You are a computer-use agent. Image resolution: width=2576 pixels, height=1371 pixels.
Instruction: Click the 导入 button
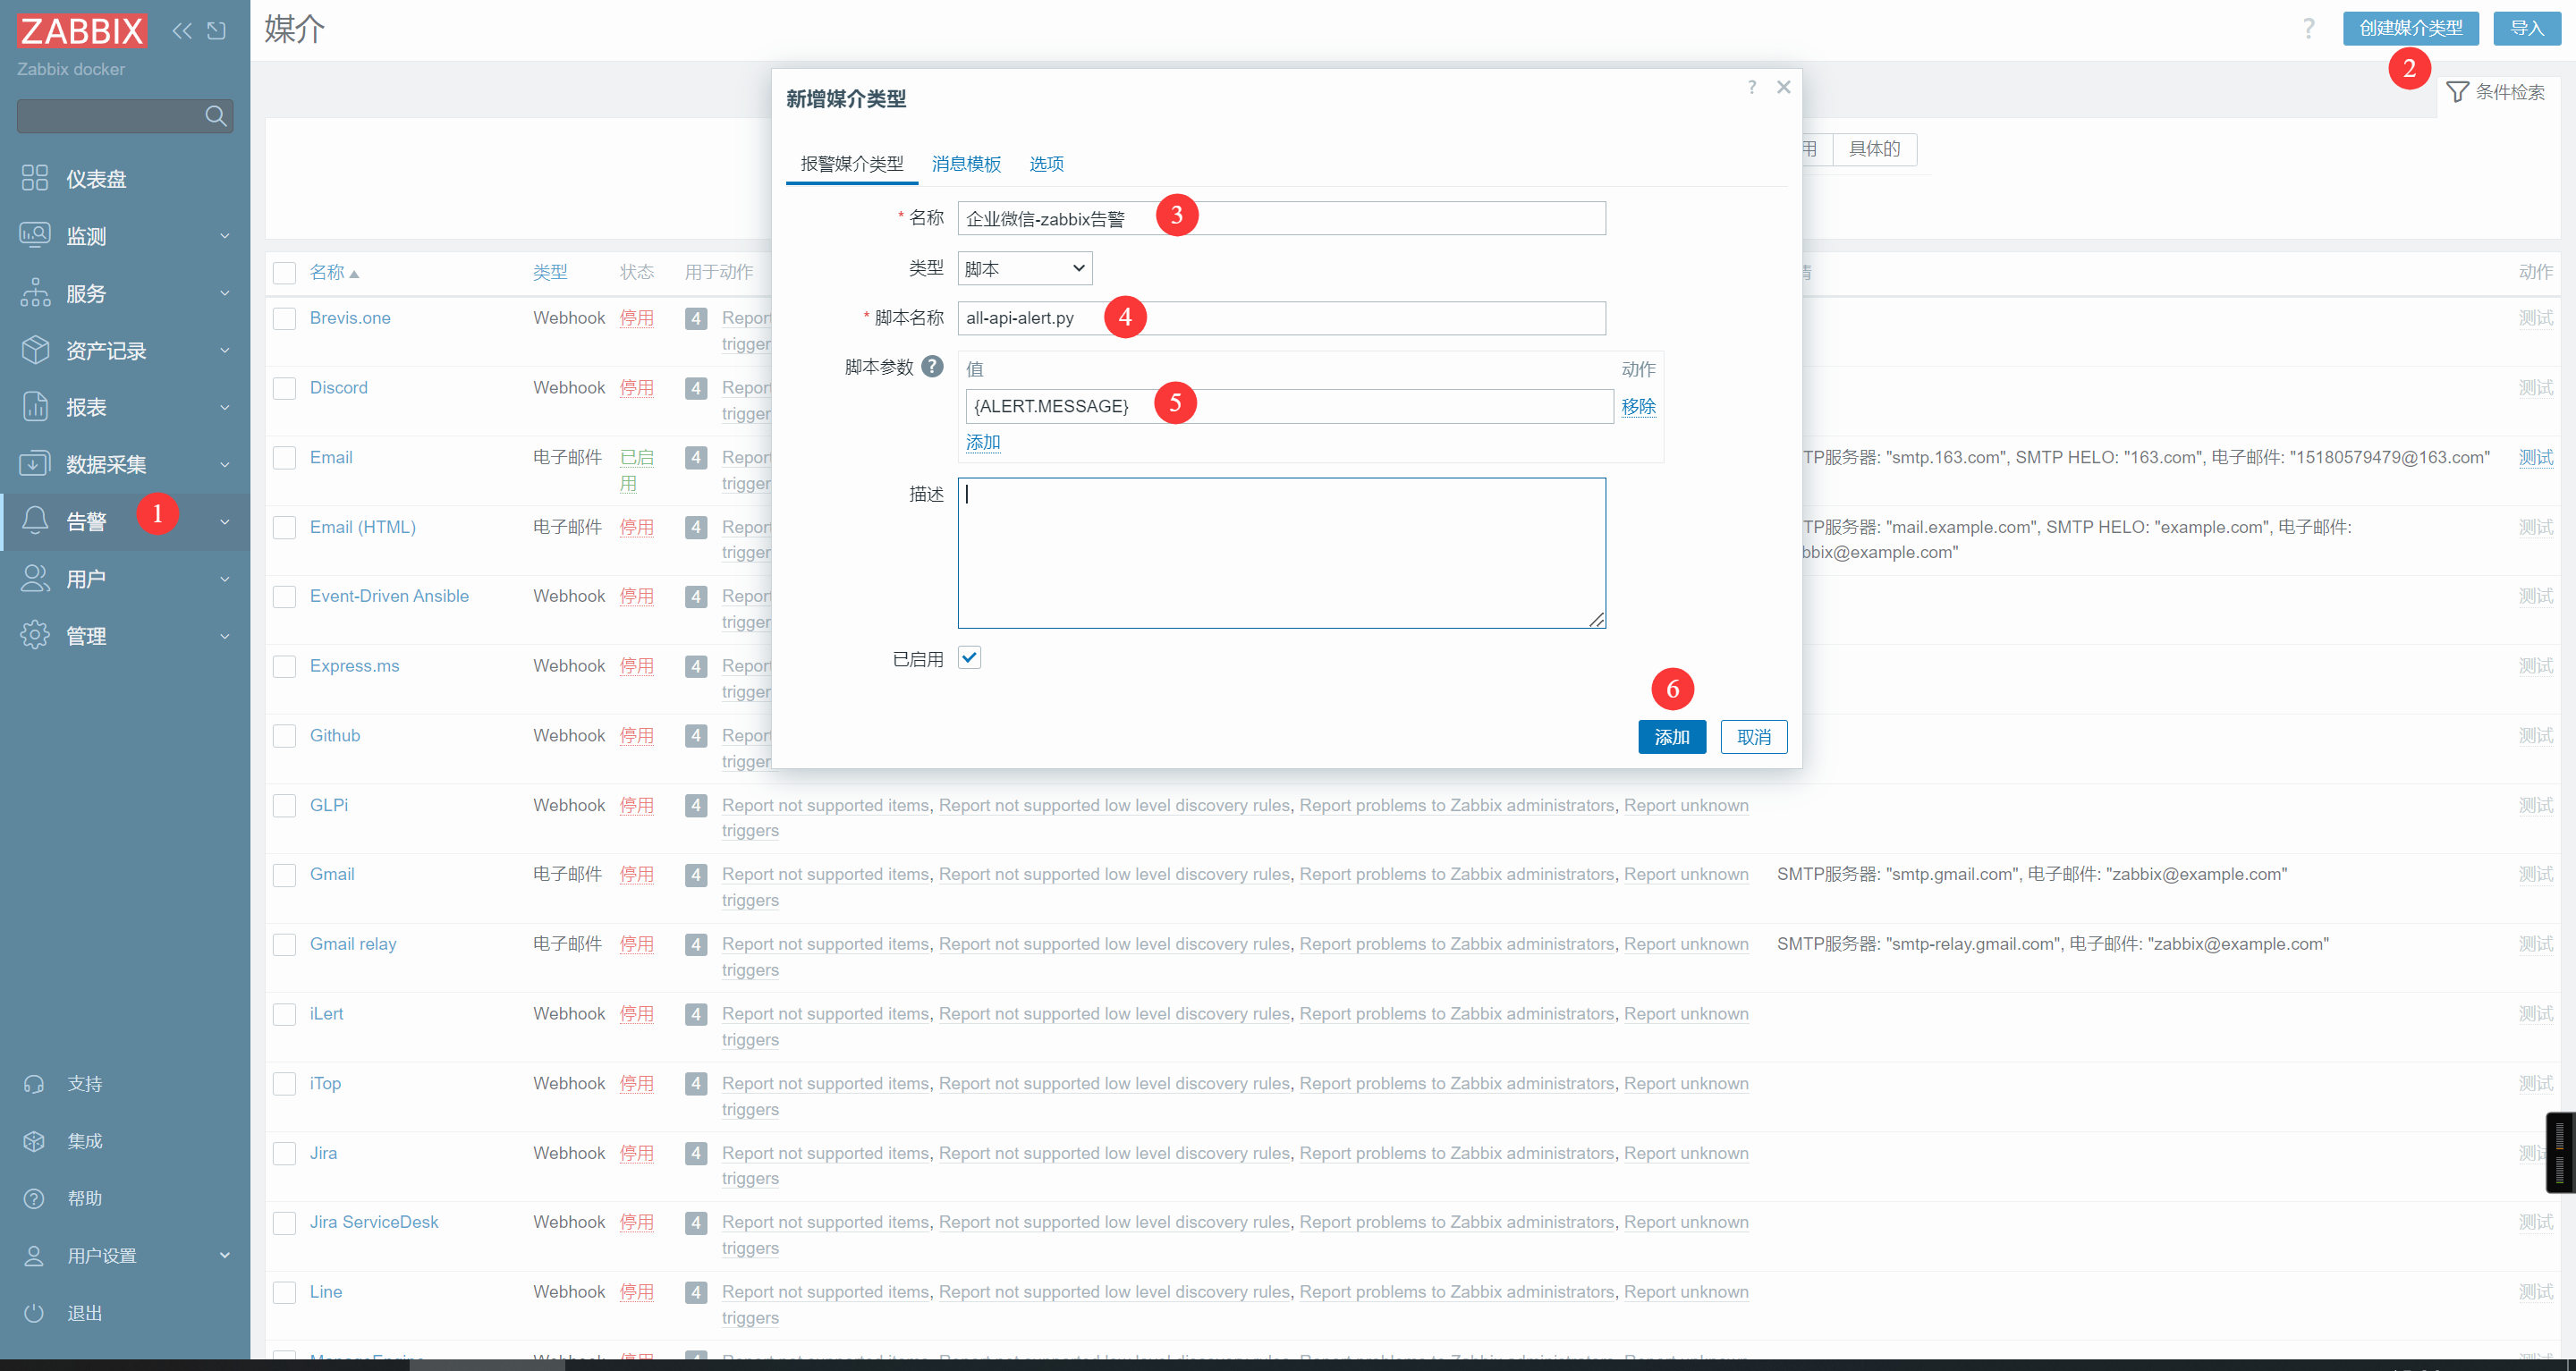[x=2527, y=28]
